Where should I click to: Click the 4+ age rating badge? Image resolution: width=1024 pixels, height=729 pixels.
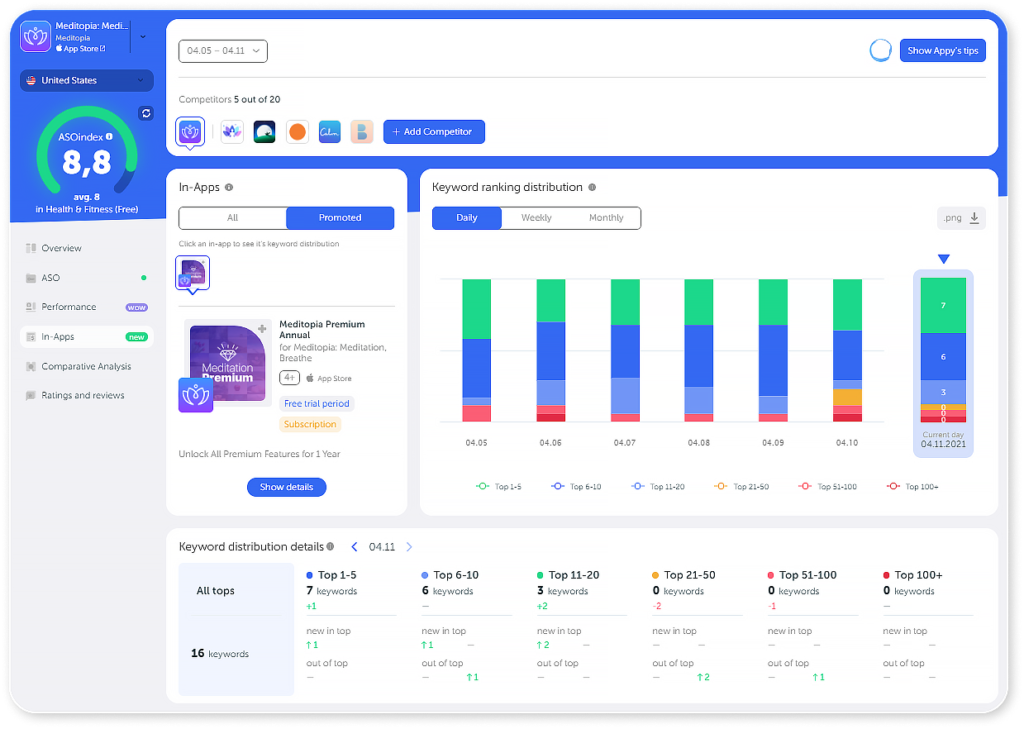point(289,378)
